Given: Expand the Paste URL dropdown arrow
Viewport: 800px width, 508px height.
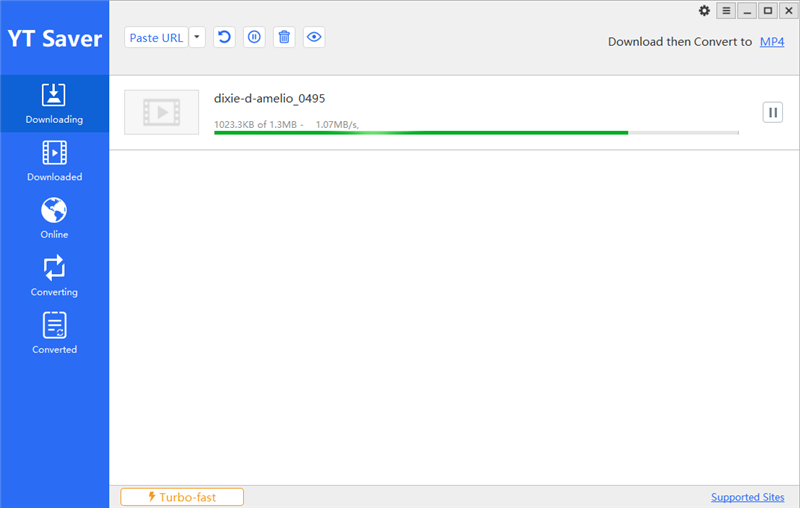Looking at the screenshot, I should 197,37.
